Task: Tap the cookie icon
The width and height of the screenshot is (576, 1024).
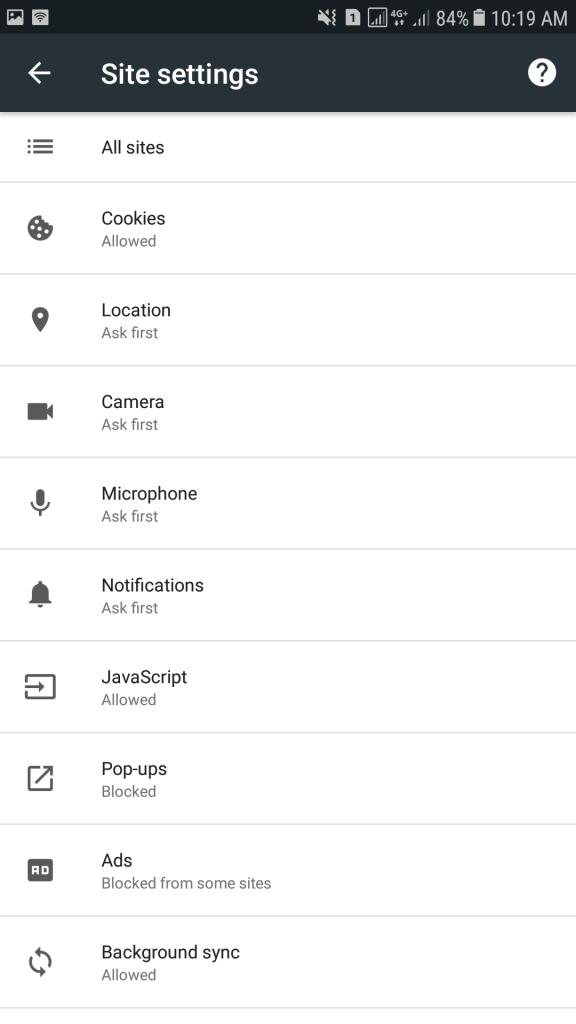Action: pos(40,229)
